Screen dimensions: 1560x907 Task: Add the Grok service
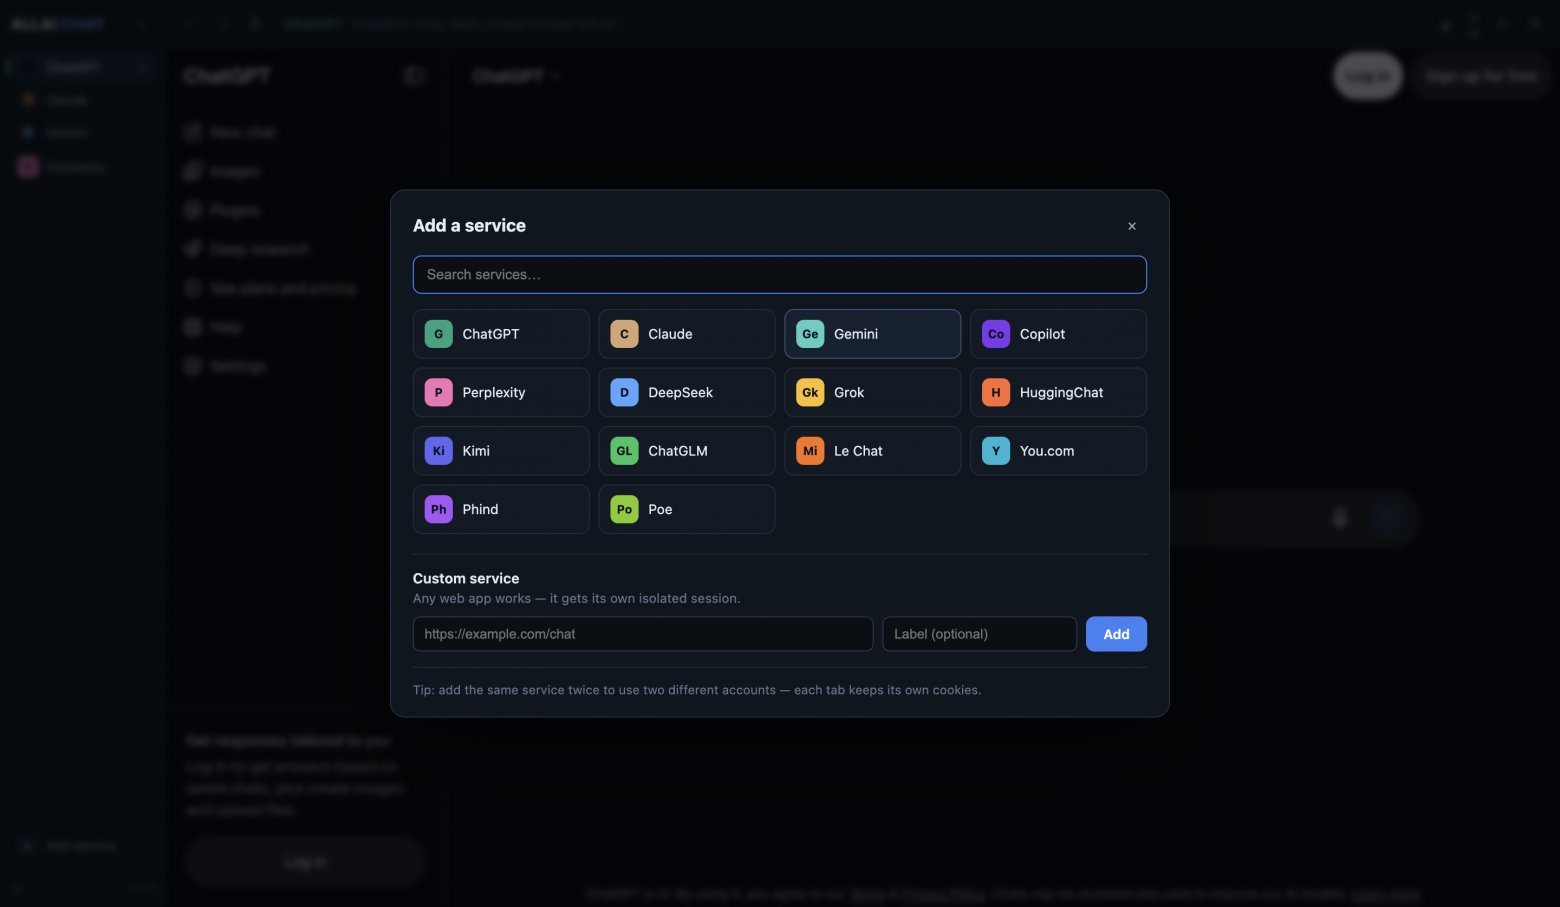(873, 392)
